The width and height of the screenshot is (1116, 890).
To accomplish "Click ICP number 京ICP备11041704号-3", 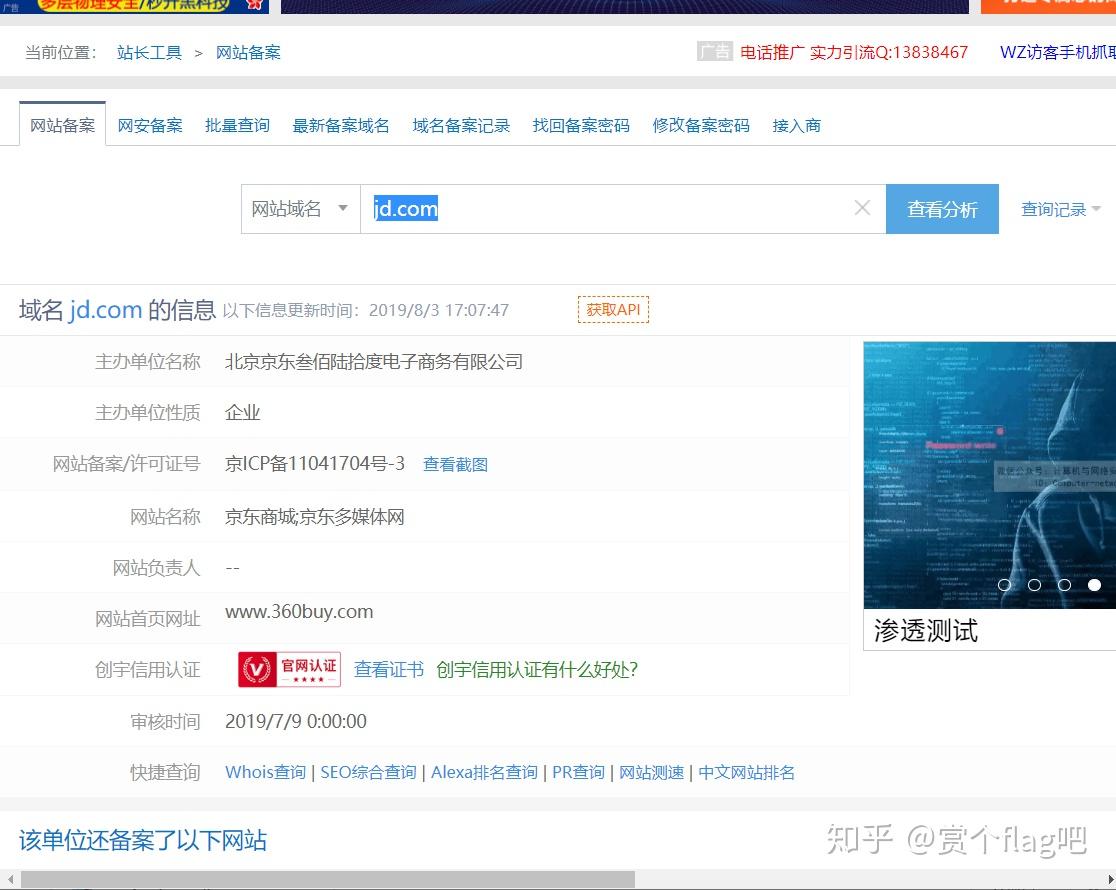I will tap(315, 464).
